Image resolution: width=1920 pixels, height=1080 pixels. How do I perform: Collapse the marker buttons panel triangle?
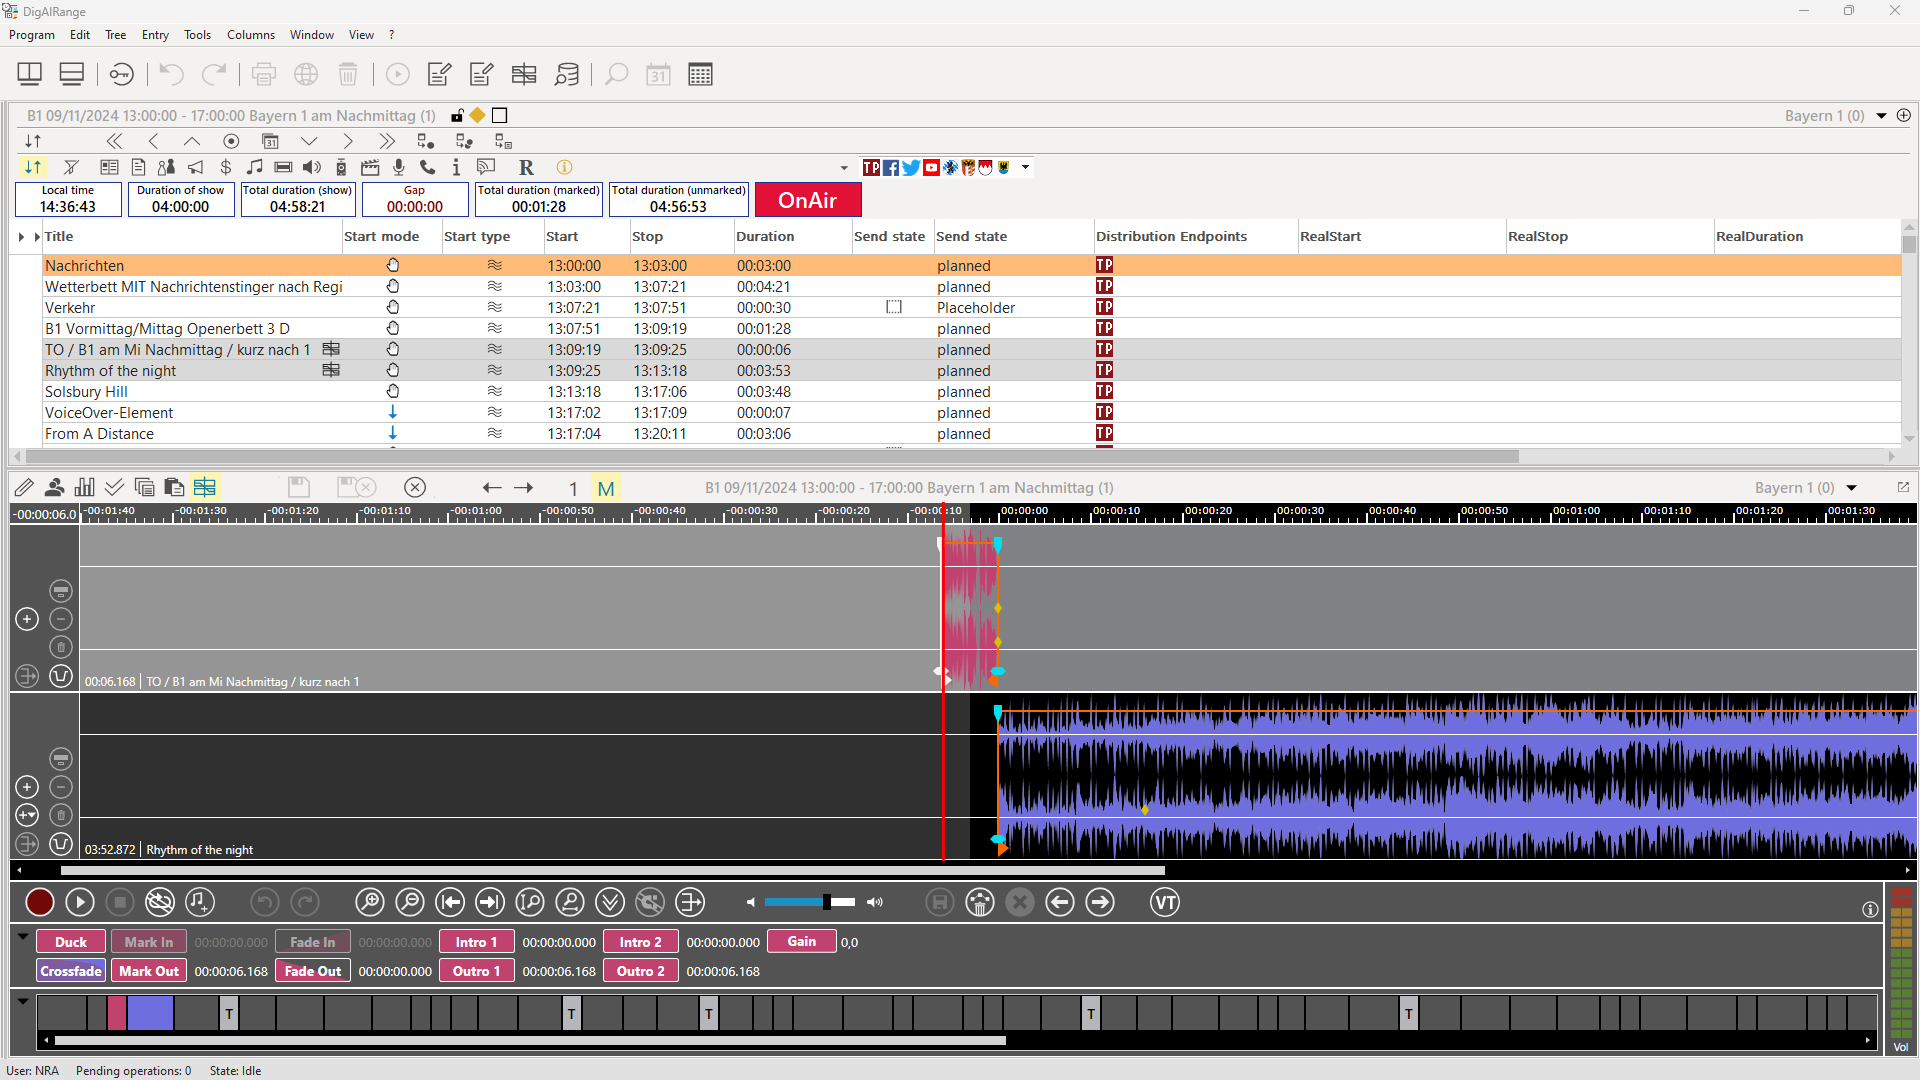click(23, 937)
